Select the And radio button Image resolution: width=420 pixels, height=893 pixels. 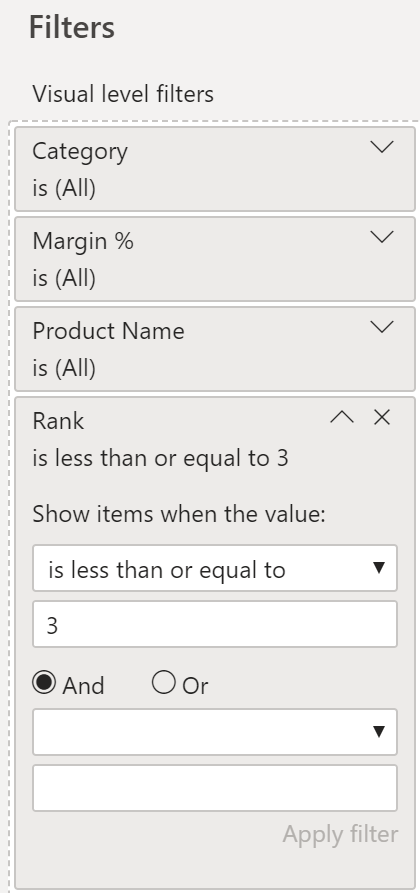(x=44, y=682)
